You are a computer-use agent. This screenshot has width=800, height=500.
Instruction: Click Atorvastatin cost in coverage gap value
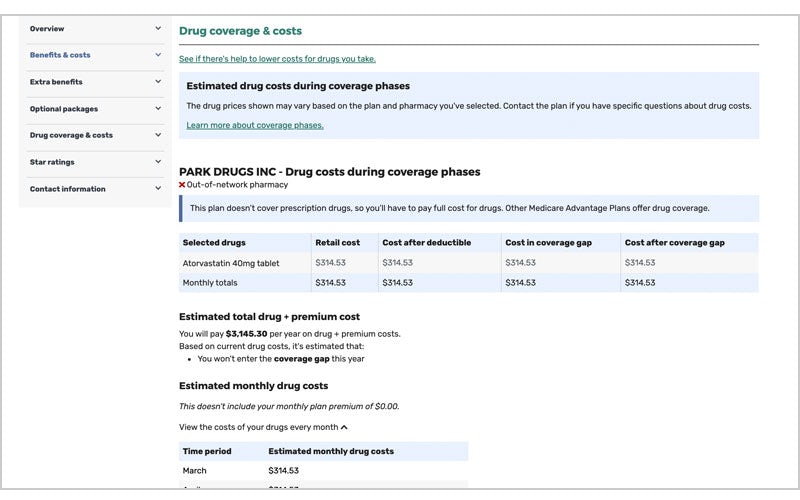coord(520,263)
